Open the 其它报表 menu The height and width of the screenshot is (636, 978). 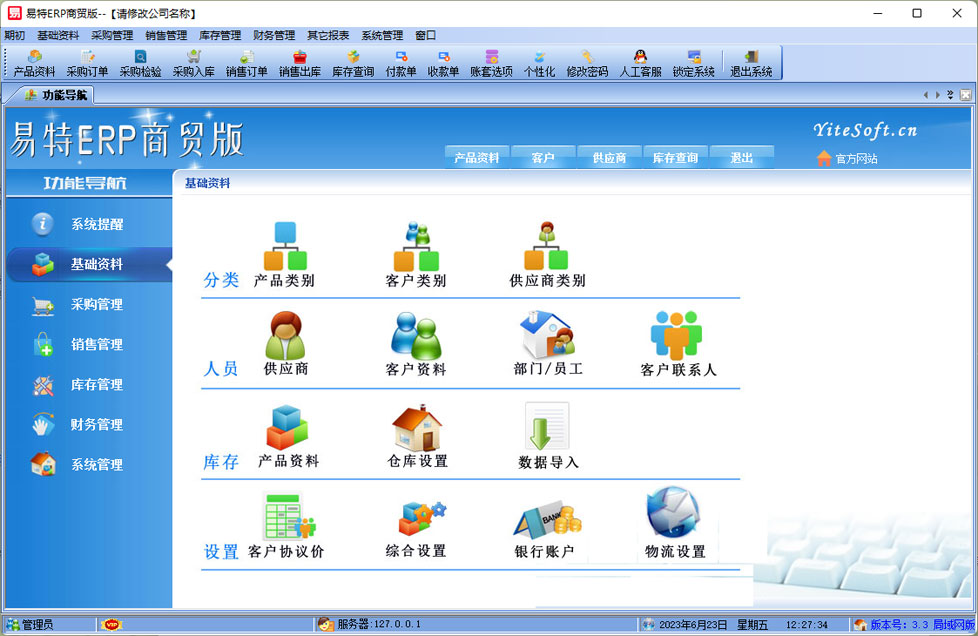pyautogui.click(x=328, y=35)
